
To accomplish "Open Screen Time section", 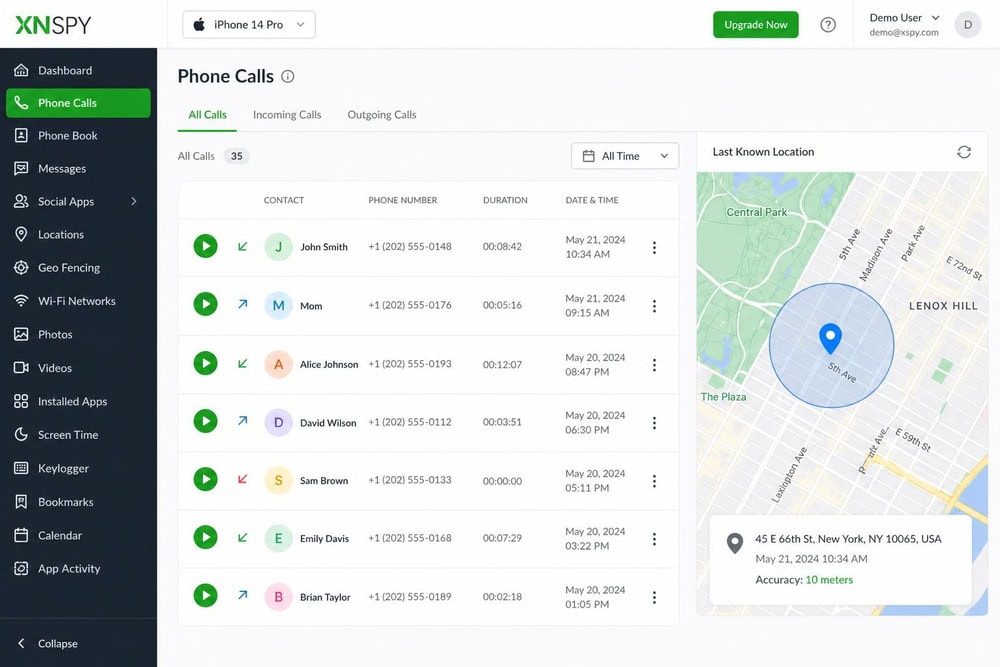I will pyautogui.click(x=78, y=435).
